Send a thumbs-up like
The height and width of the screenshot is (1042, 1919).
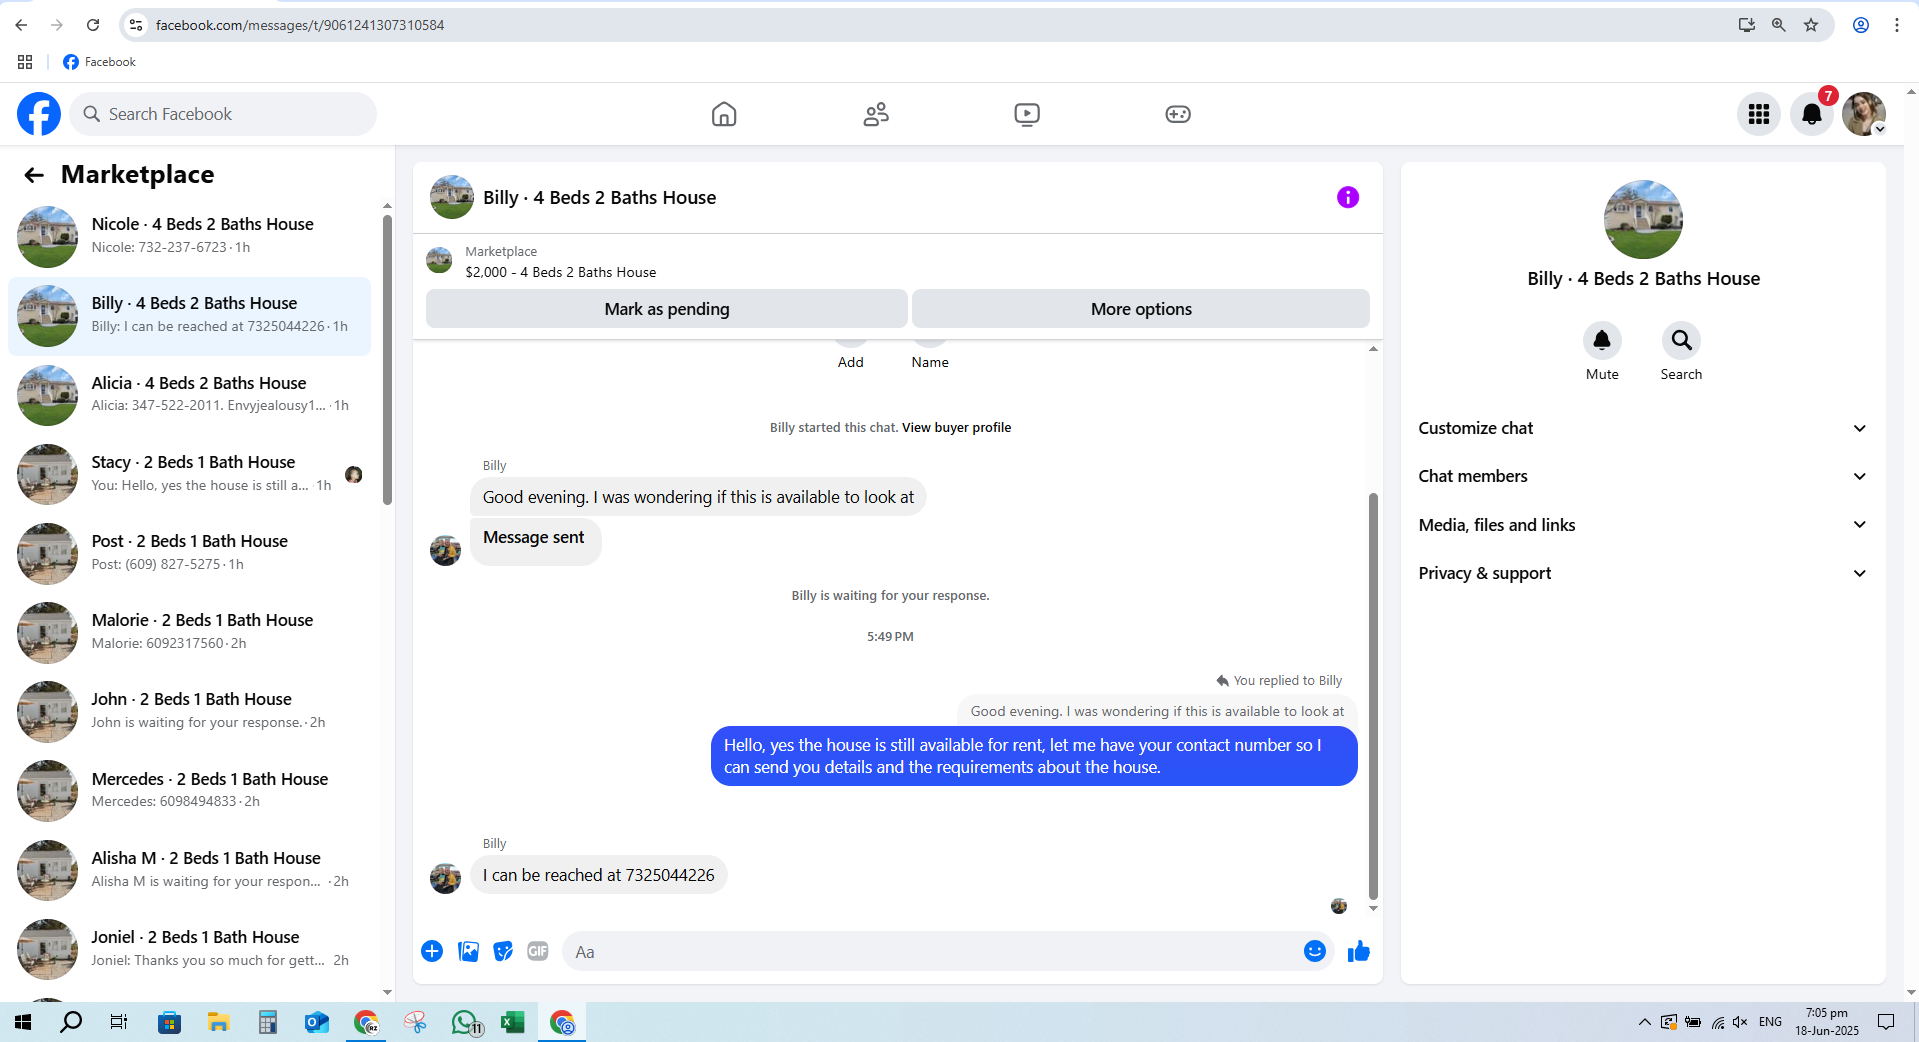[x=1358, y=951]
